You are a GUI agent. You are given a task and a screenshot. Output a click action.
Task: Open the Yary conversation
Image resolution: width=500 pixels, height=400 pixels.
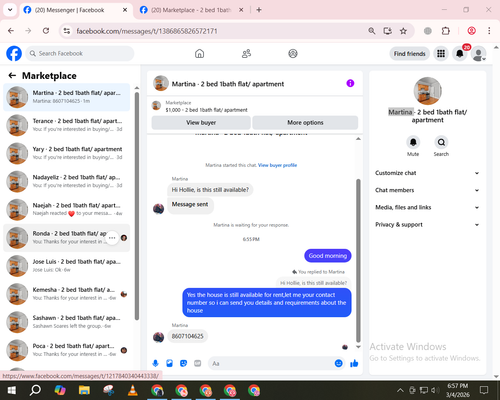(67, 153)
